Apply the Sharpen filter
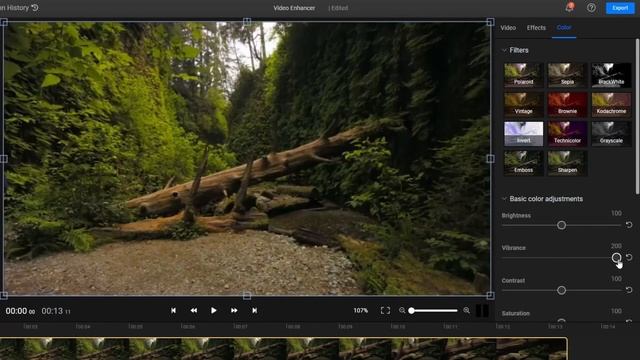The image size is (640, 360). coord(567,163)
